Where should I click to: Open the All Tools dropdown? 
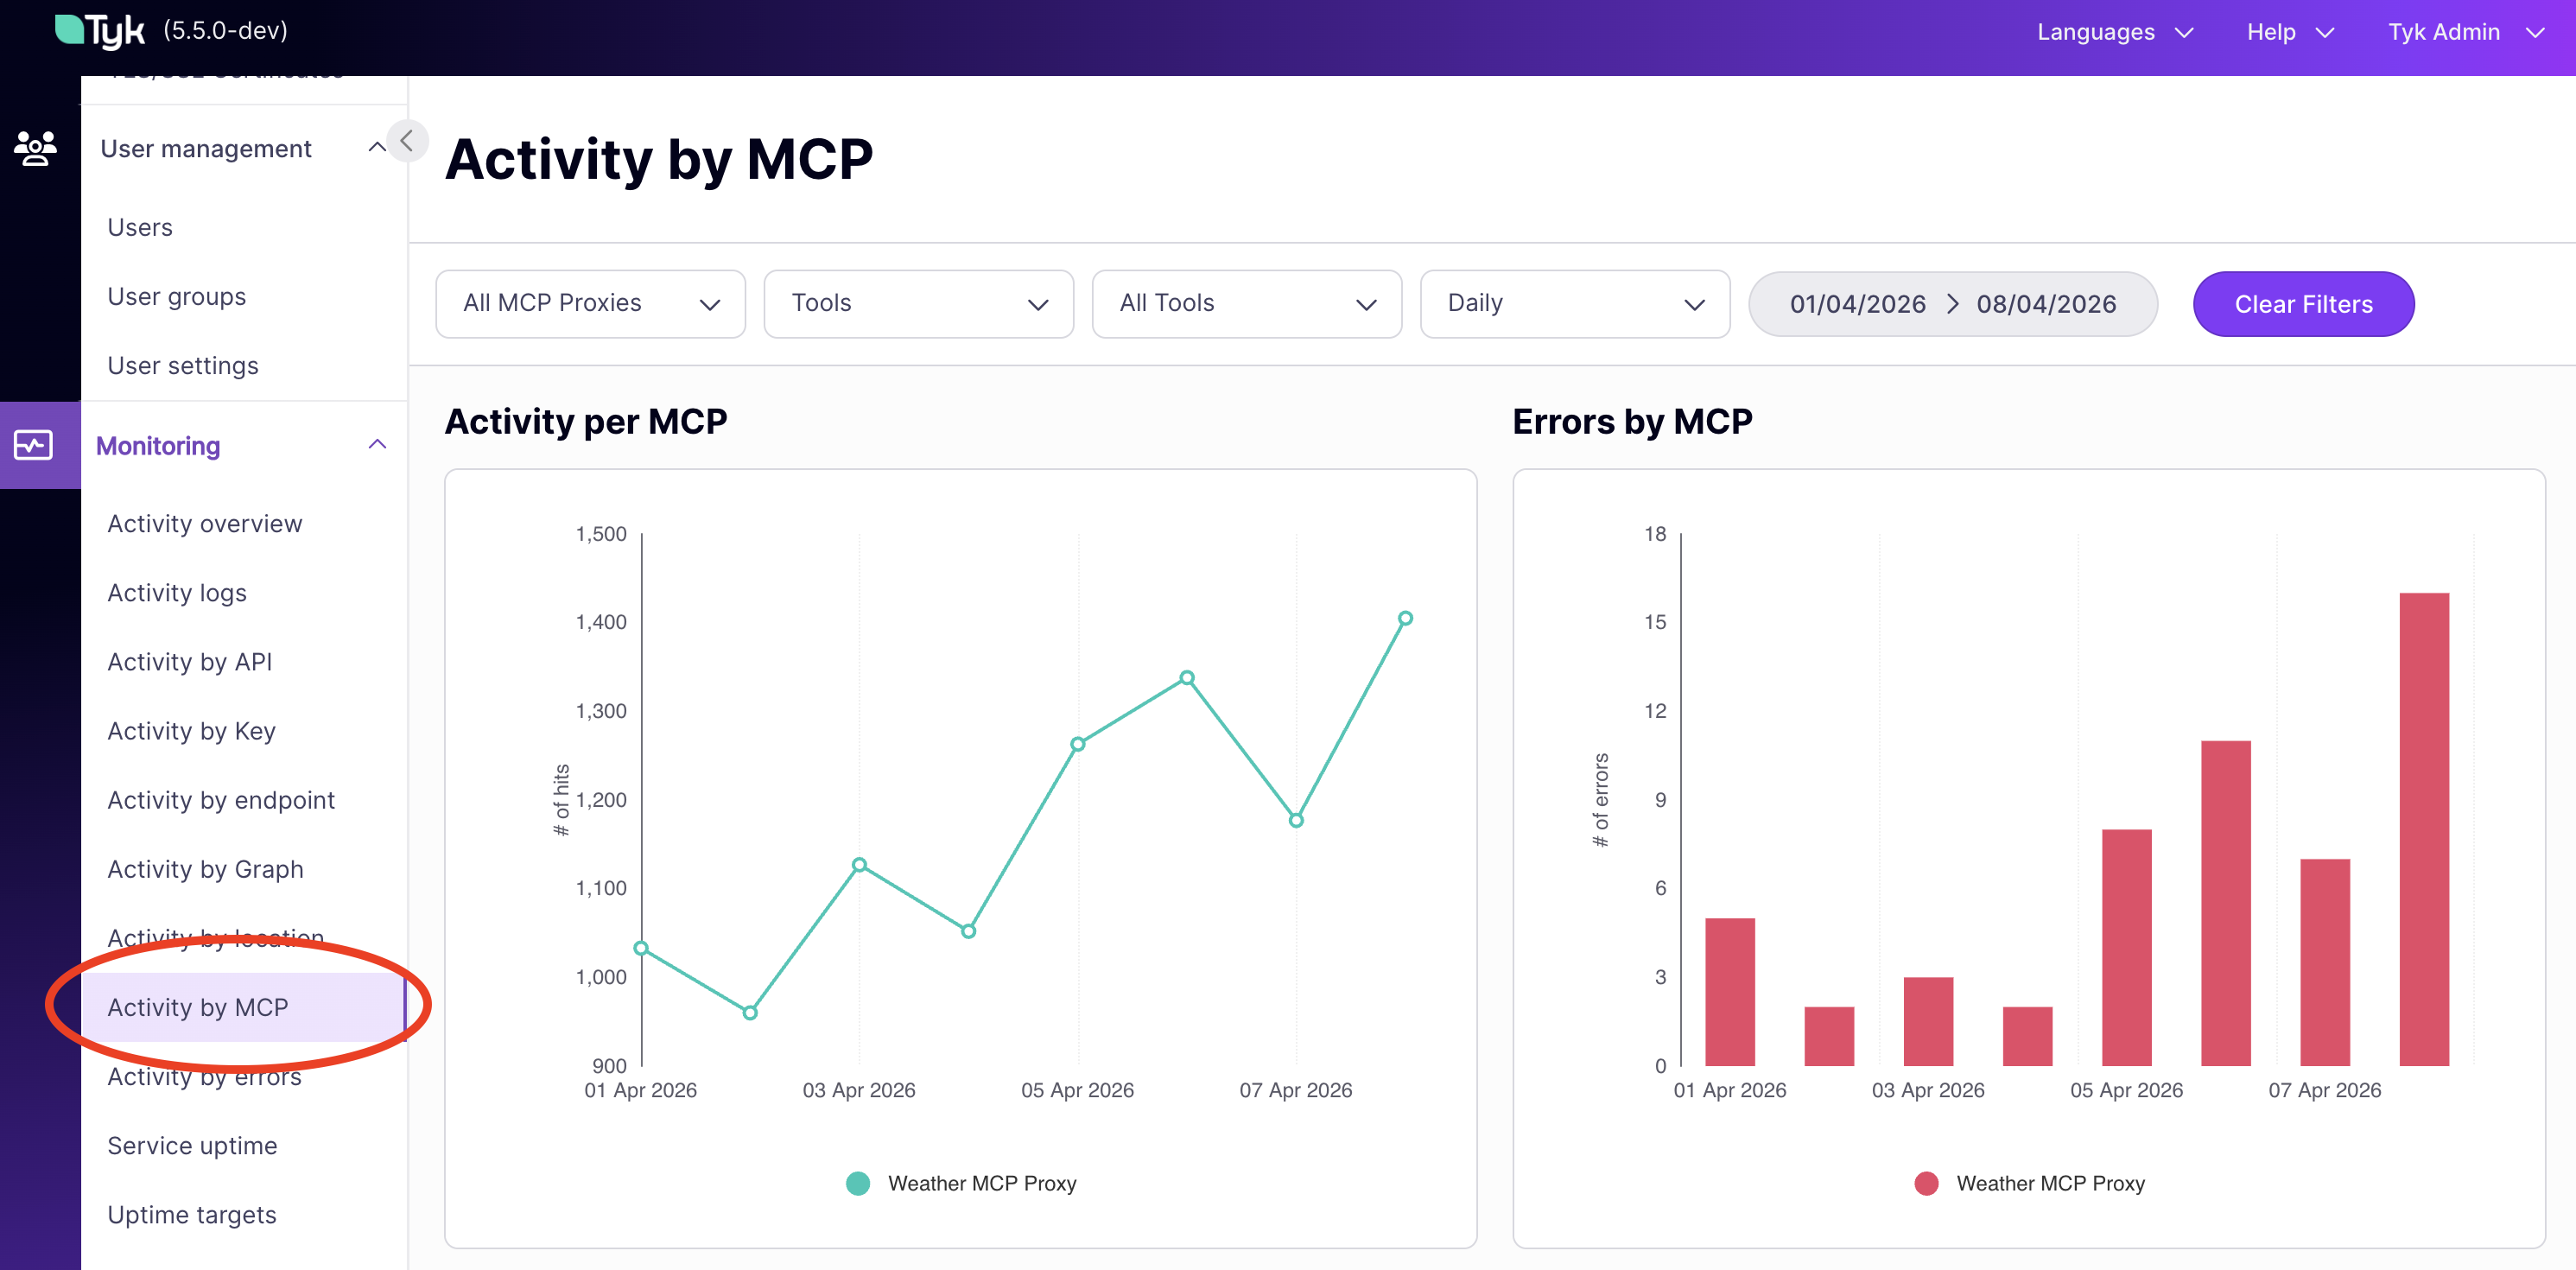click(x=1247, y=303)
